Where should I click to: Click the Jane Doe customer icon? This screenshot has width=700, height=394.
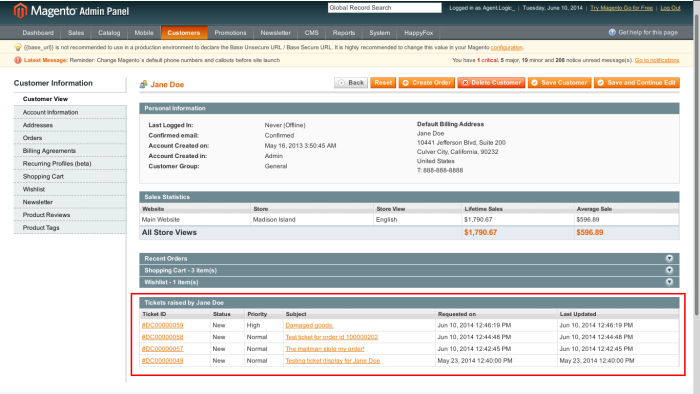(x=143, y=84)
